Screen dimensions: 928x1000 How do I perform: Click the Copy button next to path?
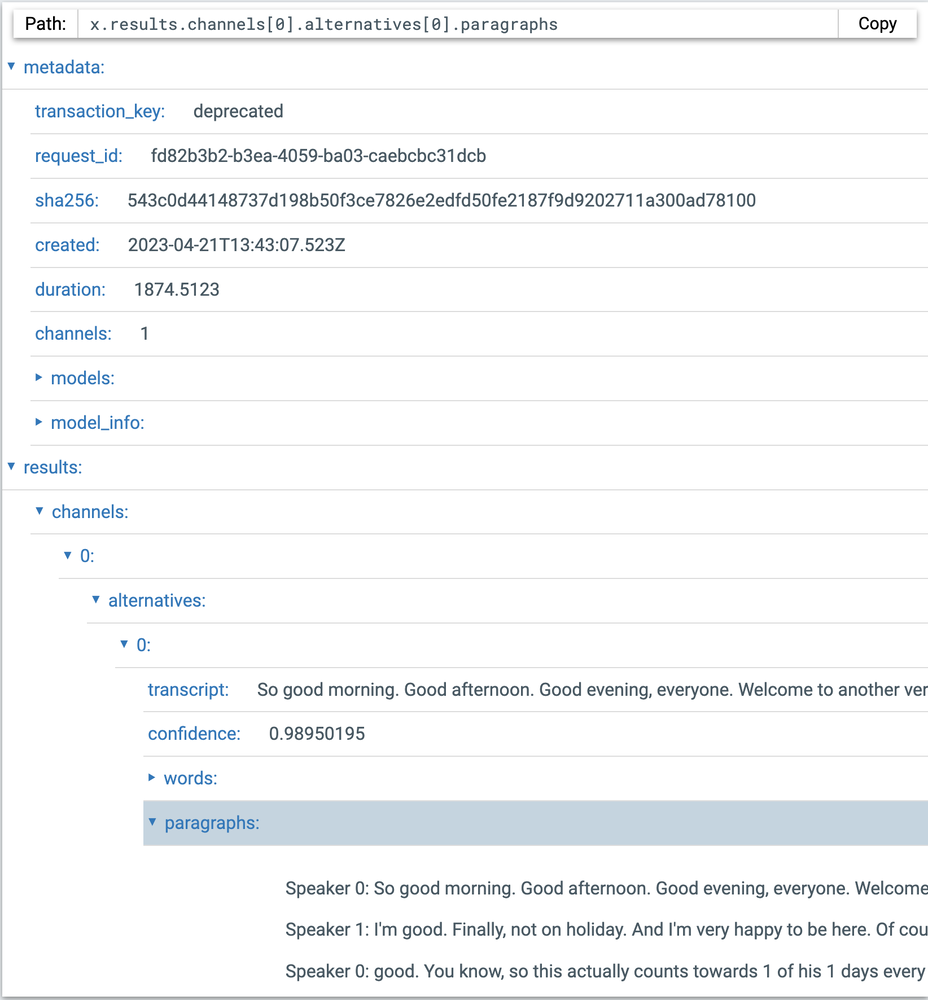coord(876,24)
